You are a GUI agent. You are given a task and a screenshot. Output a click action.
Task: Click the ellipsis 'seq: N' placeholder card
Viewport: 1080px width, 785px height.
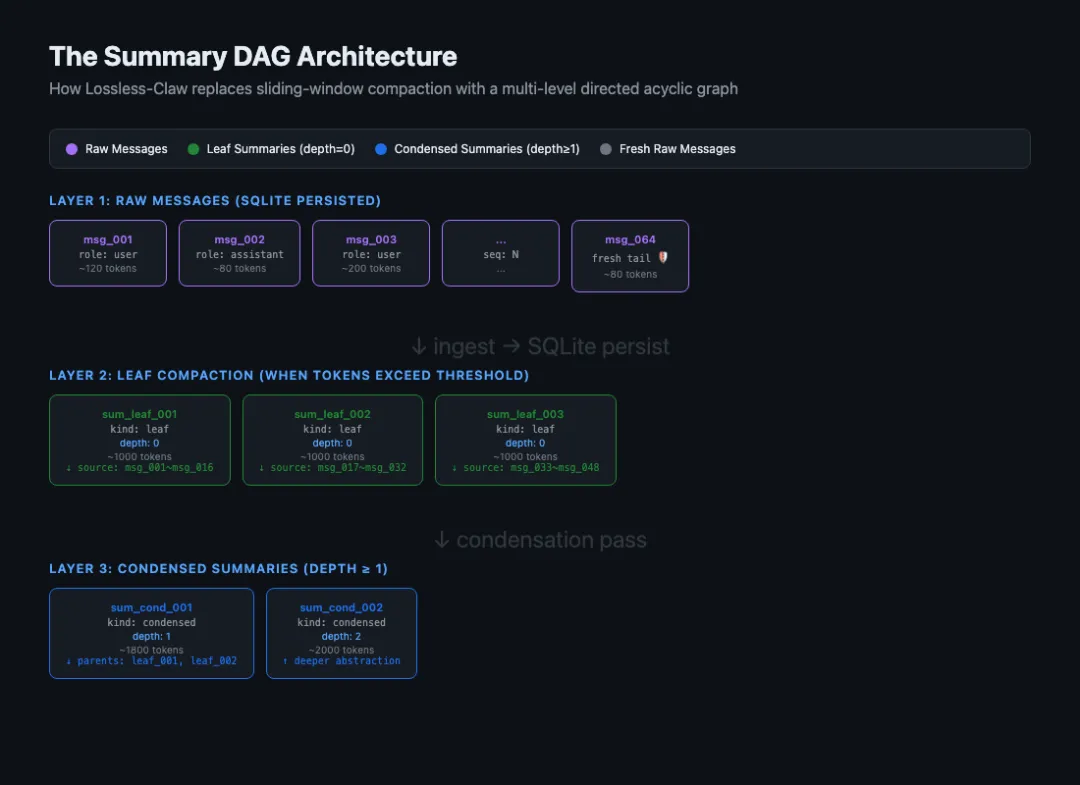[x=500, y=254]
